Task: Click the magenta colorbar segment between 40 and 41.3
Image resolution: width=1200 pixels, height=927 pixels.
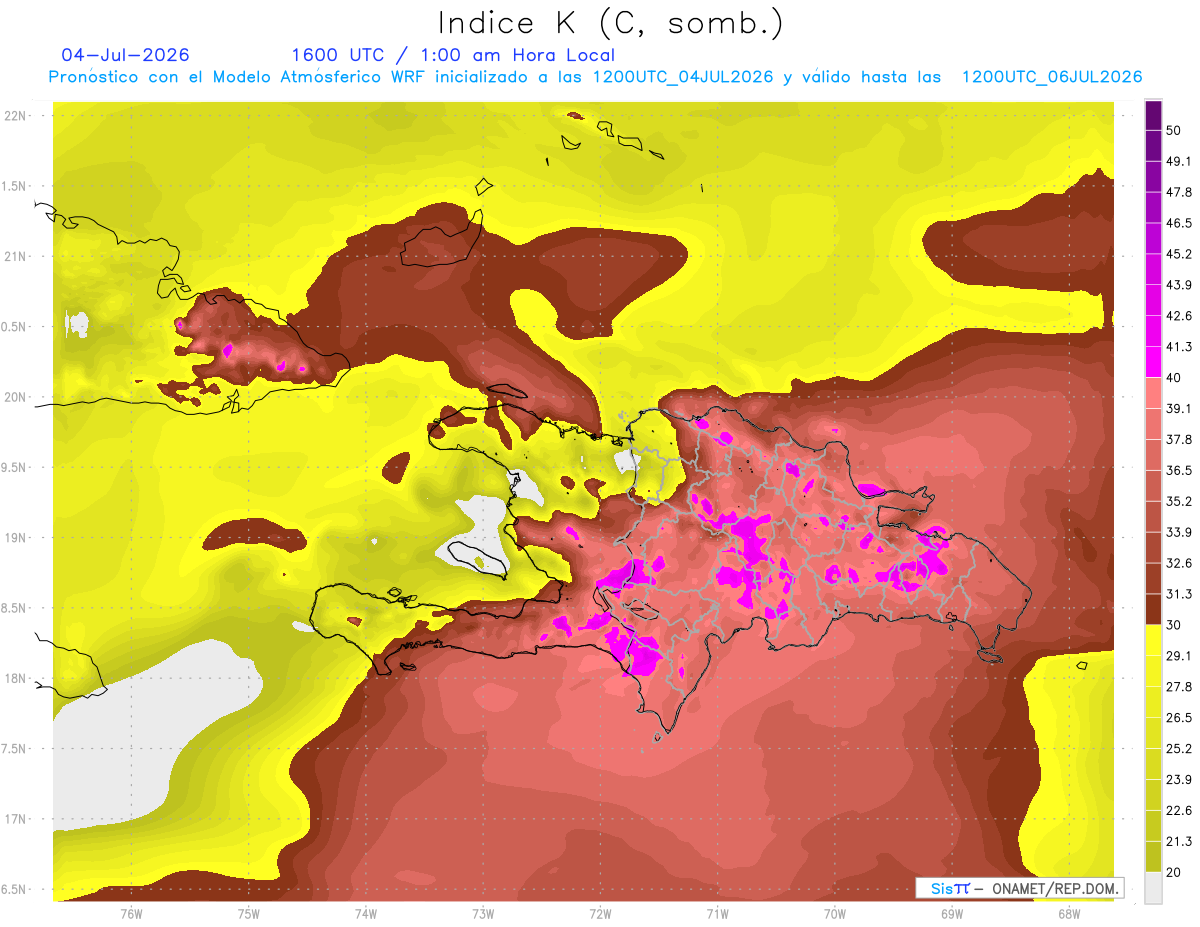Action: pyautogui.click(x=1153, y=362)
